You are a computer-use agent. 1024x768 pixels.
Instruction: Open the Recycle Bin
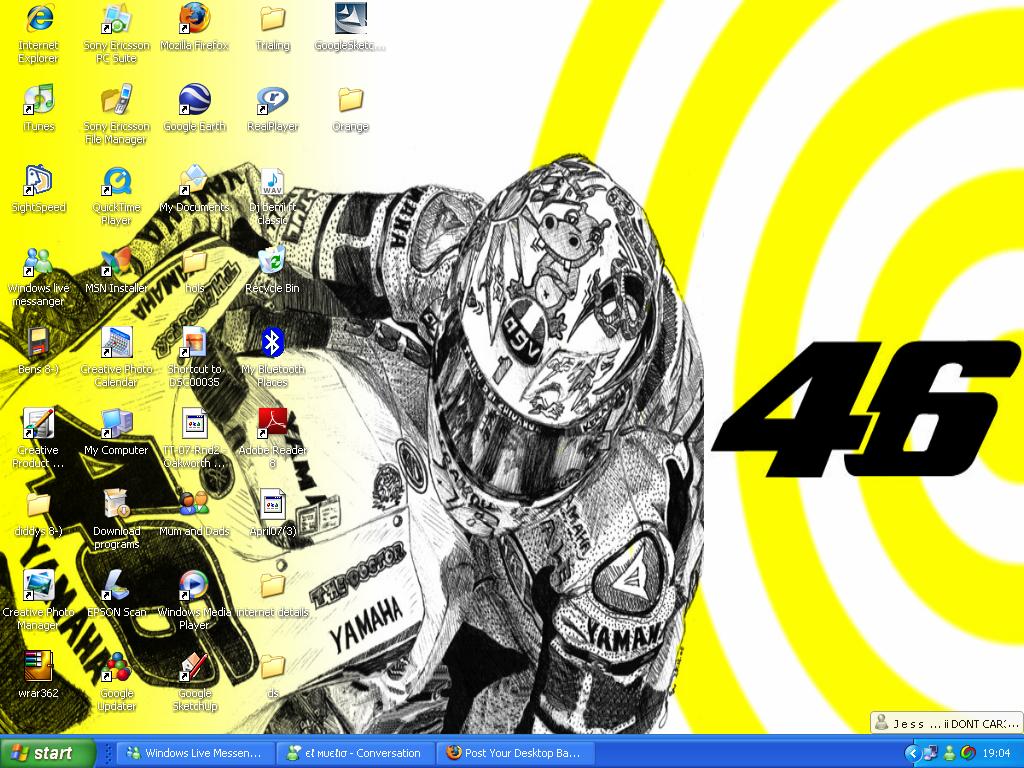coord(272,261)
